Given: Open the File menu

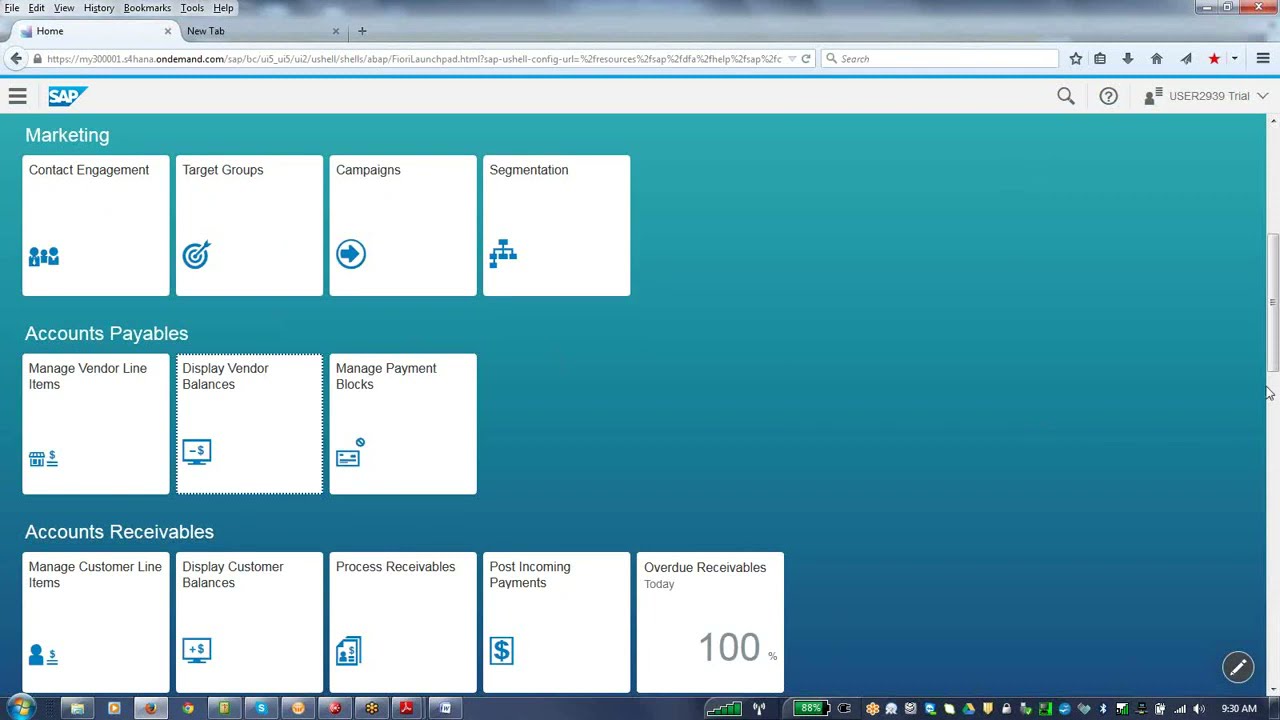Looking at the screenshot, I should click(x=12, y=8).
